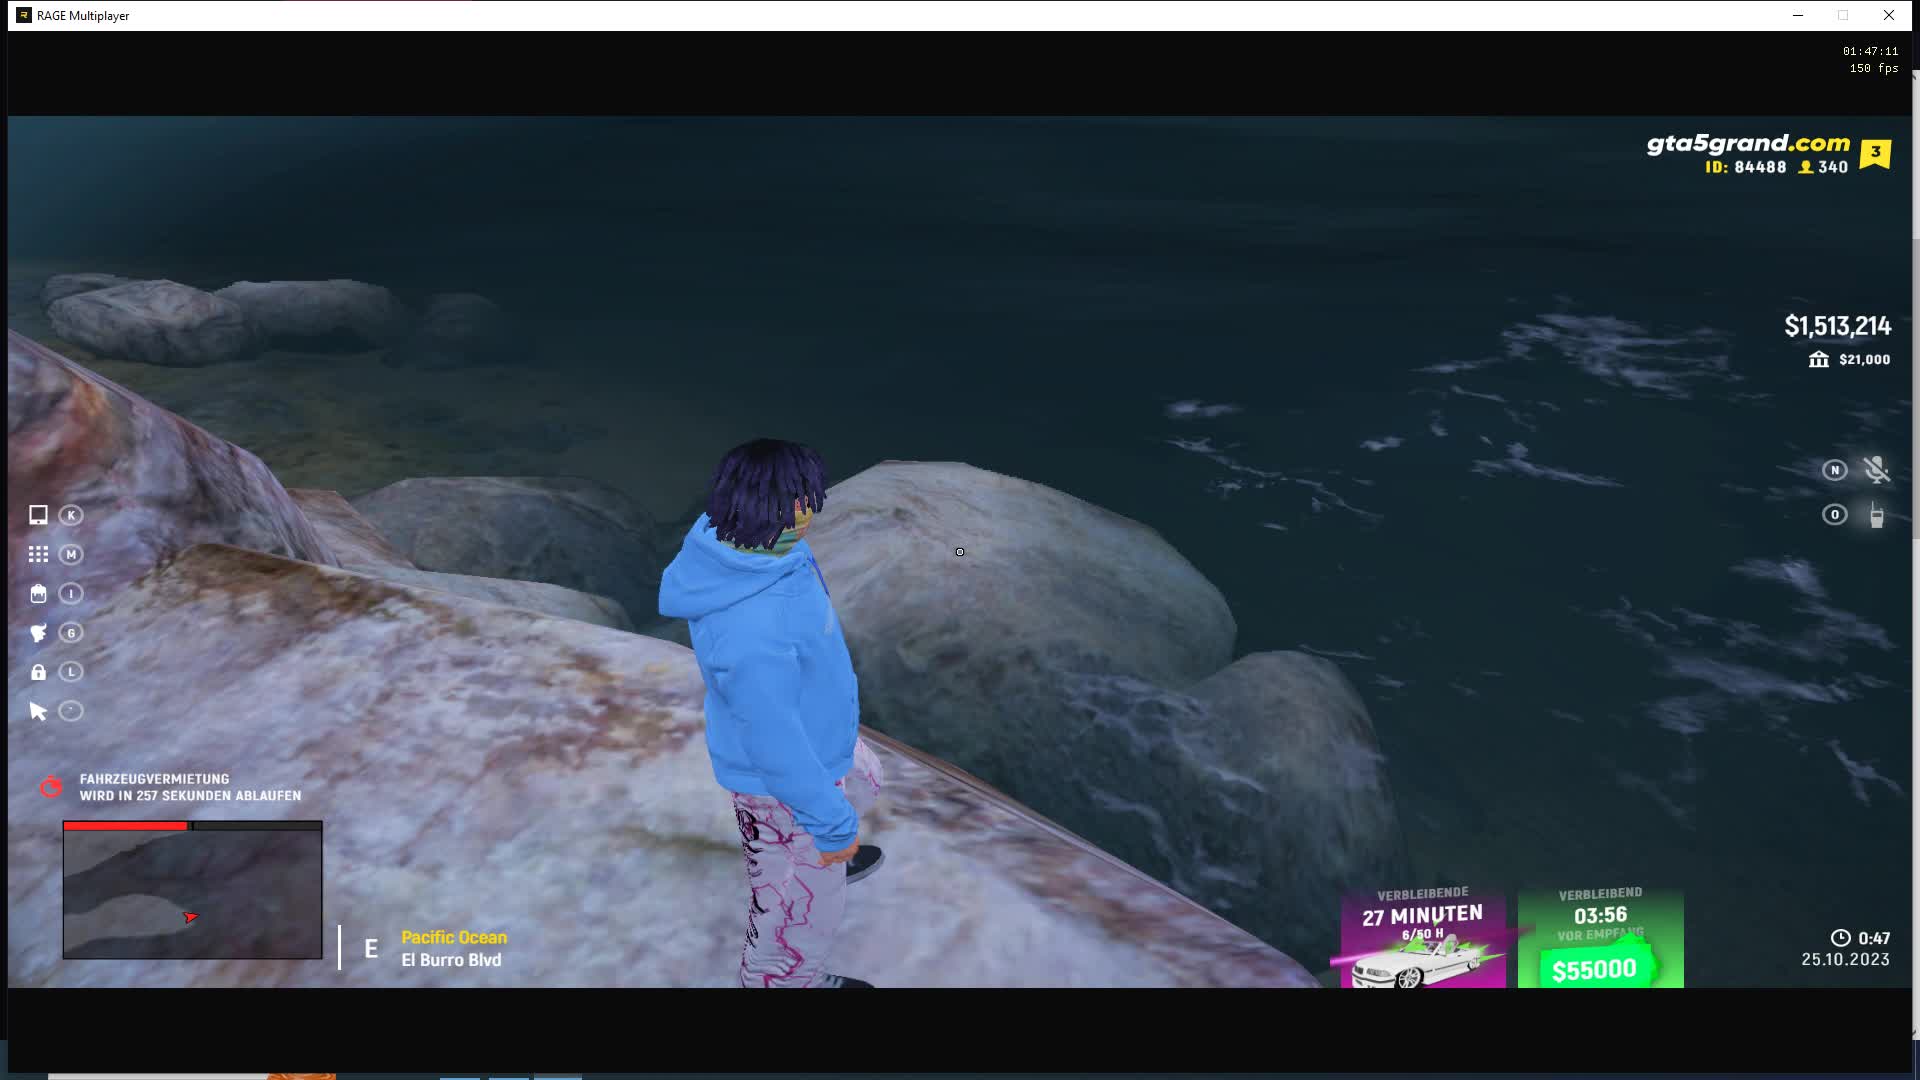1920x1080 pixels.
Task: Click the red stopwatch rental timer icon
Action: pos(50,787)
